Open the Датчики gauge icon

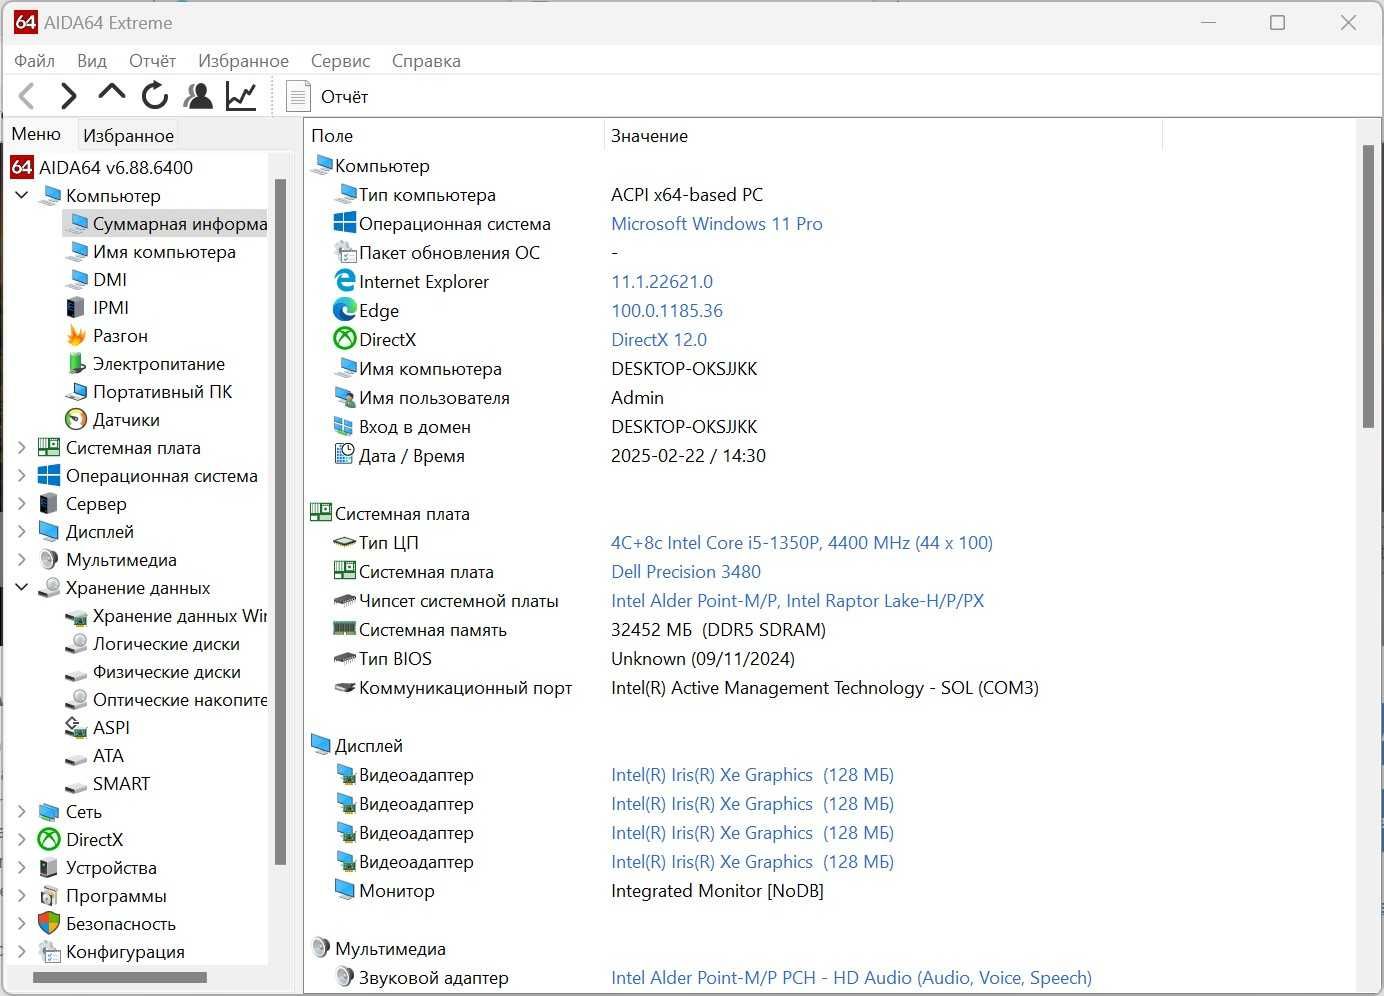pos(77,420)
